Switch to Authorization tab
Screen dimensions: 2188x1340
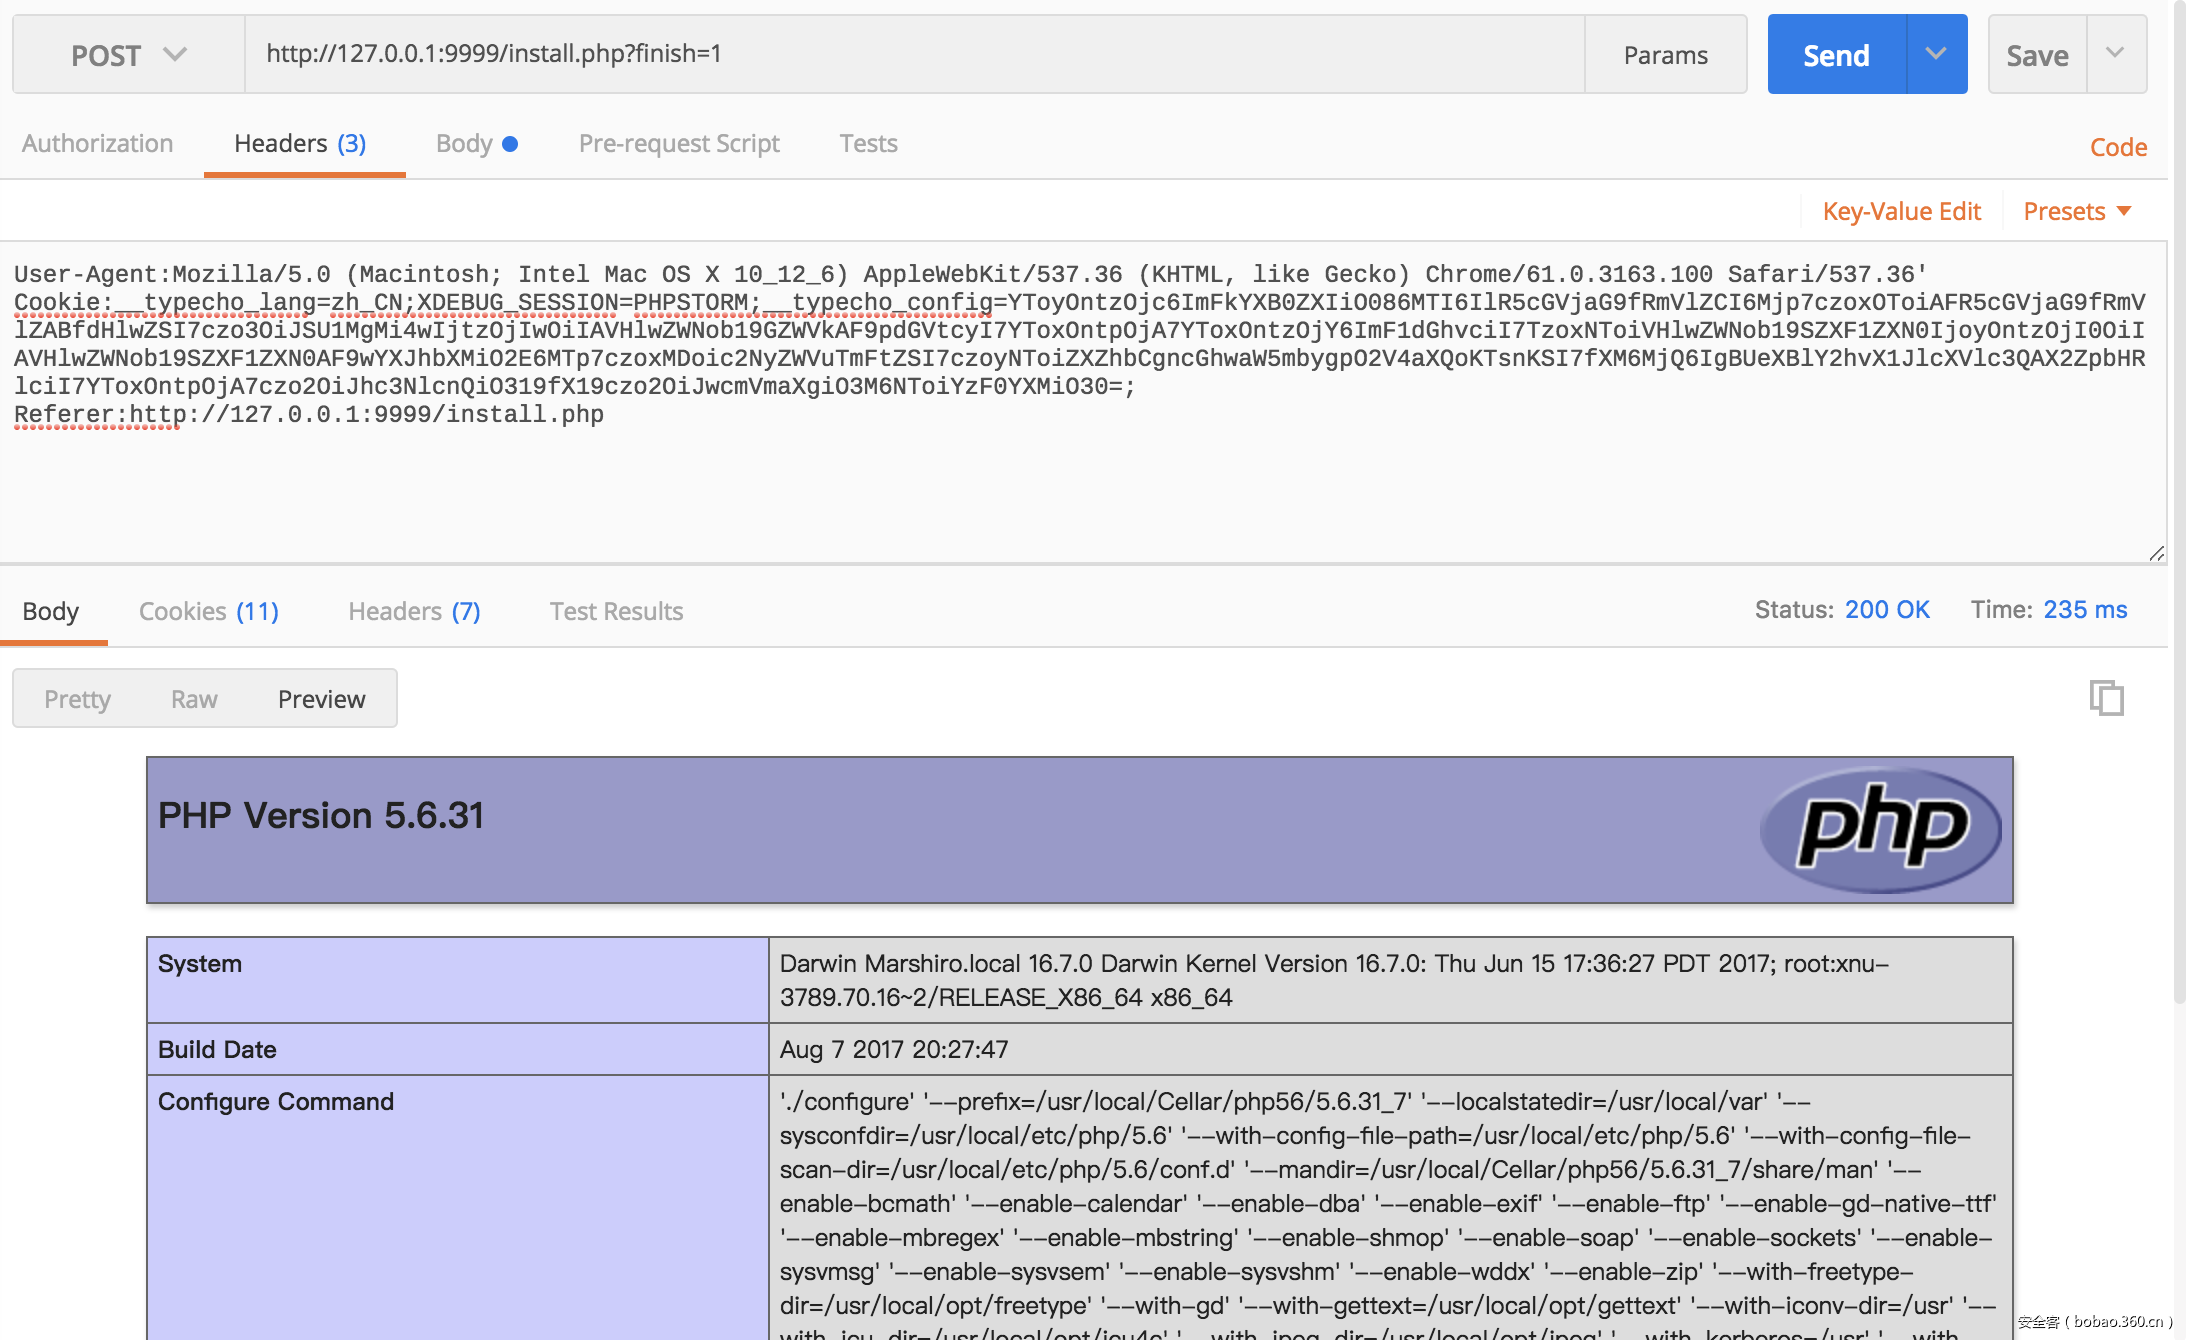98,143
